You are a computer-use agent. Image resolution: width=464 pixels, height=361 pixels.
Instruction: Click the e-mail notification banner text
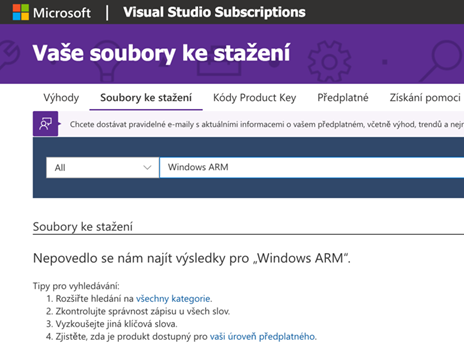(x=267, y=124)
